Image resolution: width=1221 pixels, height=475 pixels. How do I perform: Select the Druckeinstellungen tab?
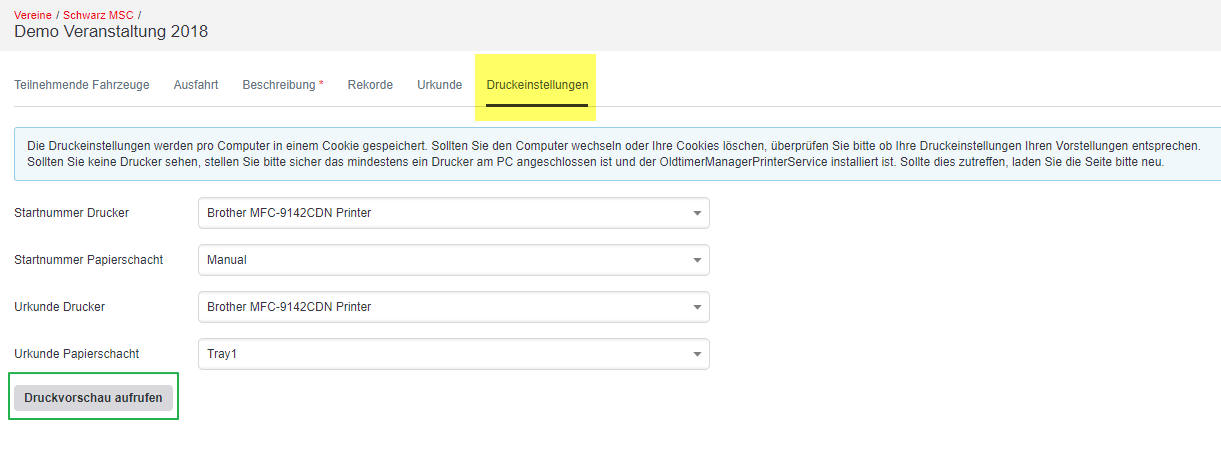pyautogui.click(x=537, y=85)
